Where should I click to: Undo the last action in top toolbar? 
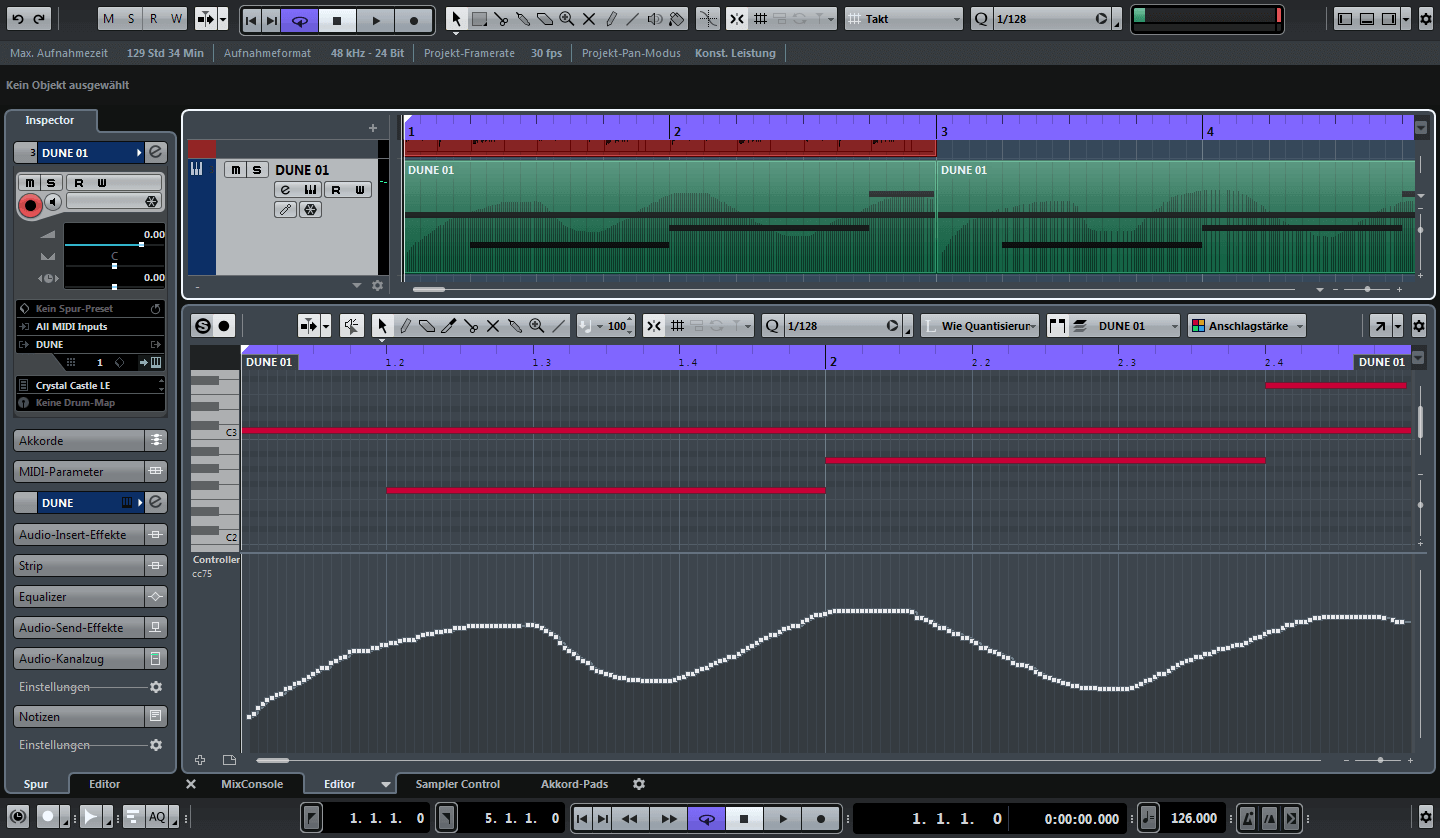pyautogui.click(x=18, y=19)
